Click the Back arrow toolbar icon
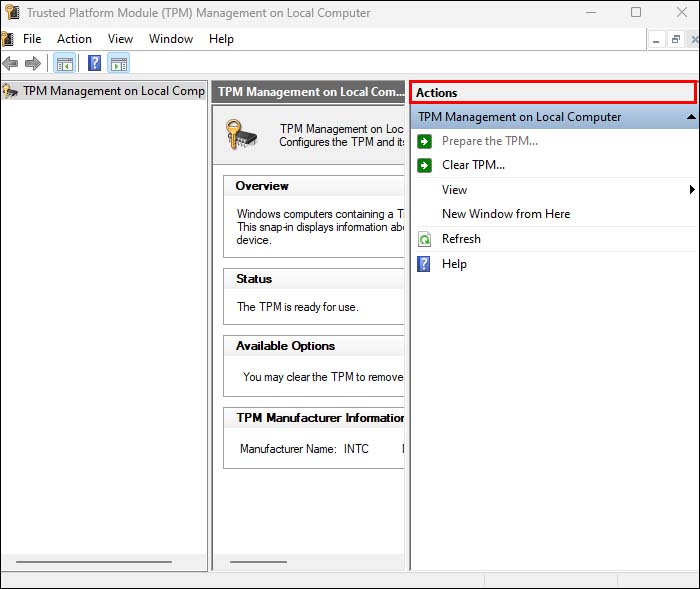This screenshot has height=589, width=700. pyautogui.click(x=10, y=63)
